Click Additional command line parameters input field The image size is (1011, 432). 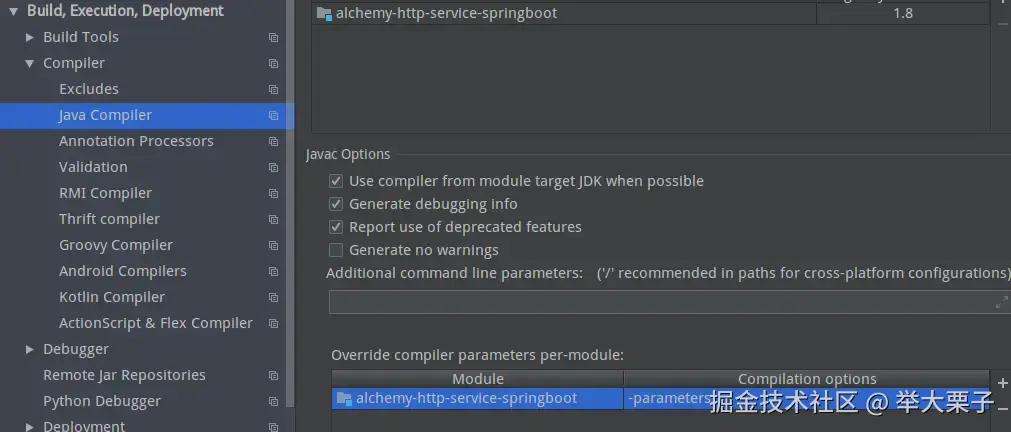660,302
